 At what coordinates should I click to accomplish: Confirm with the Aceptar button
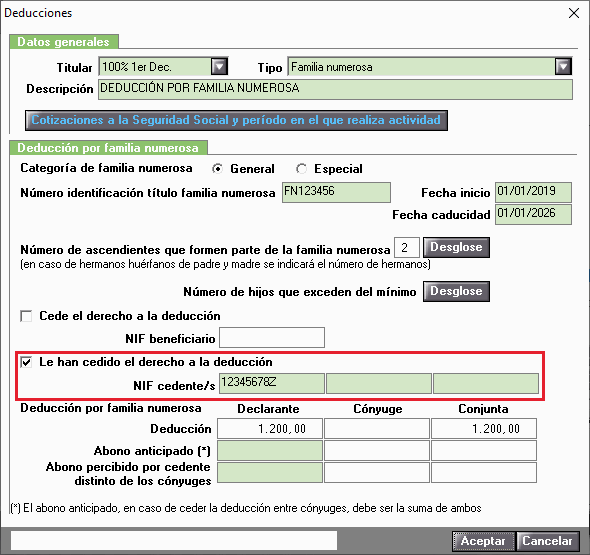pos(483,541)
